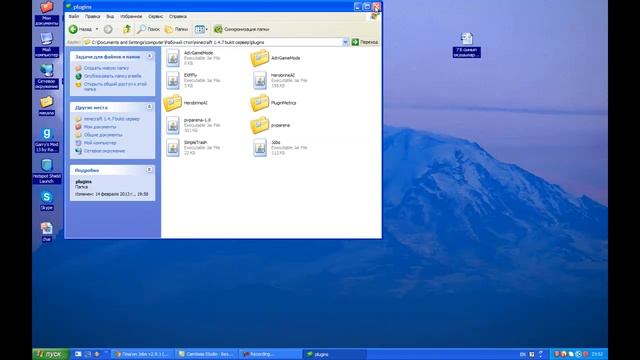Viewport: 640px width, 360px height.
Task: Collapse the Подробно details panel
Action: click(149, 170)
